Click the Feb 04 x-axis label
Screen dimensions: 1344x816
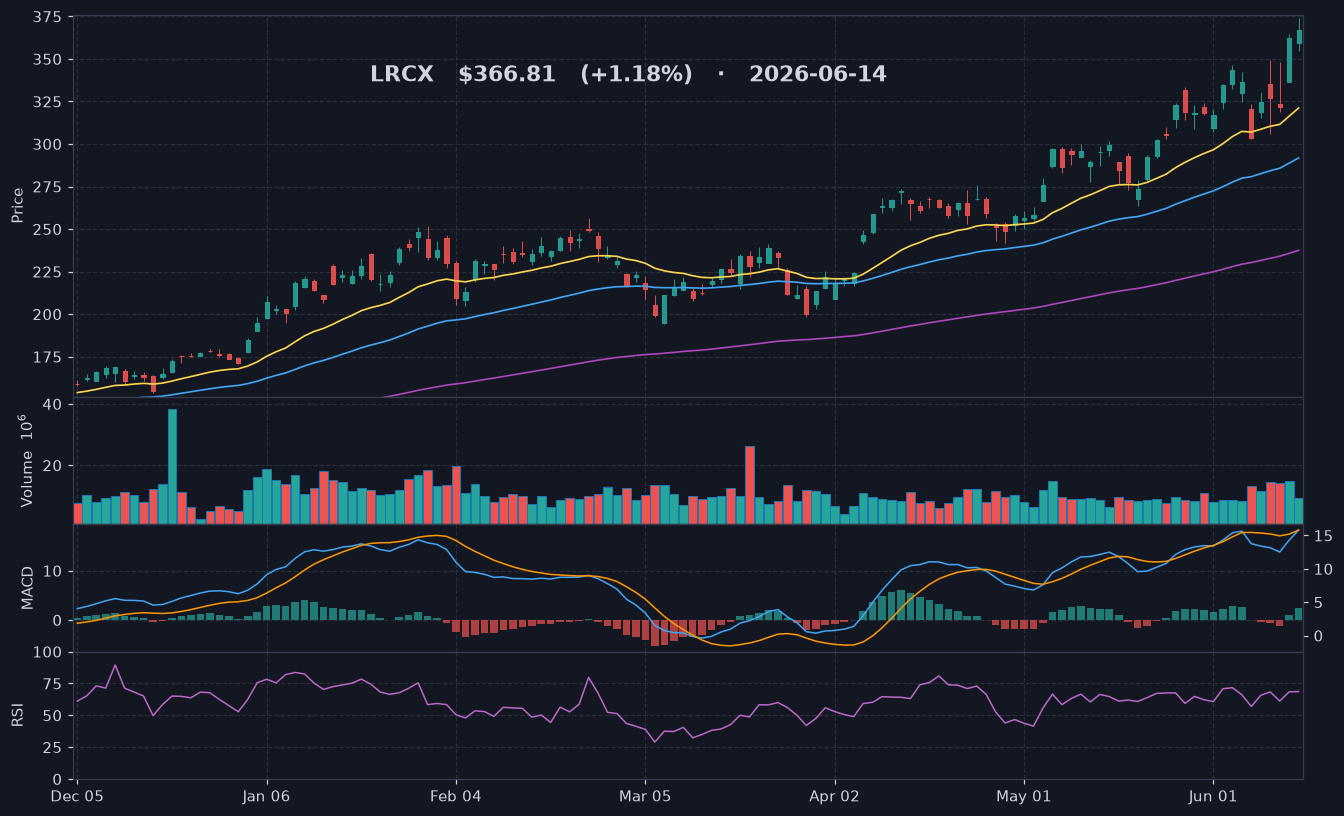[456, 797]
